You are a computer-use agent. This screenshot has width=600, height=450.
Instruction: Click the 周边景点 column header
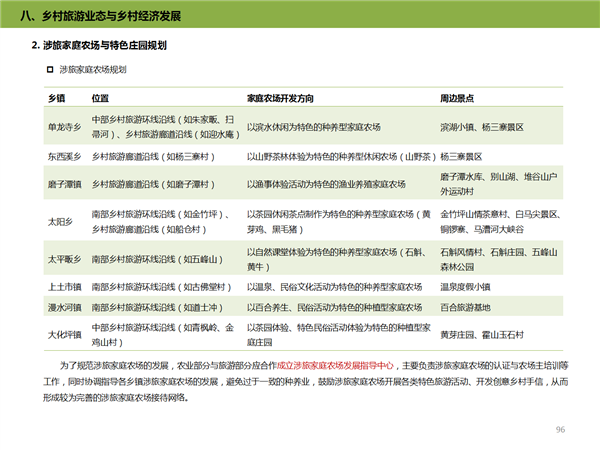(458, 99)
